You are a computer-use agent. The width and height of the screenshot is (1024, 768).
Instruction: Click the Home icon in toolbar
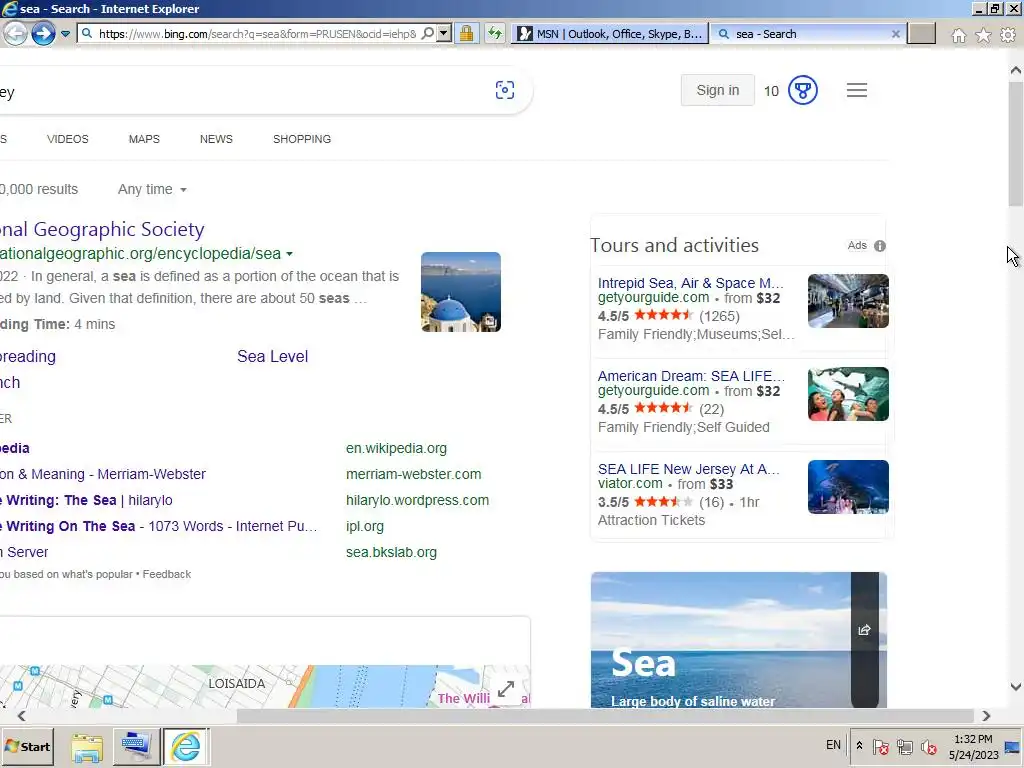tap(959, 35)
